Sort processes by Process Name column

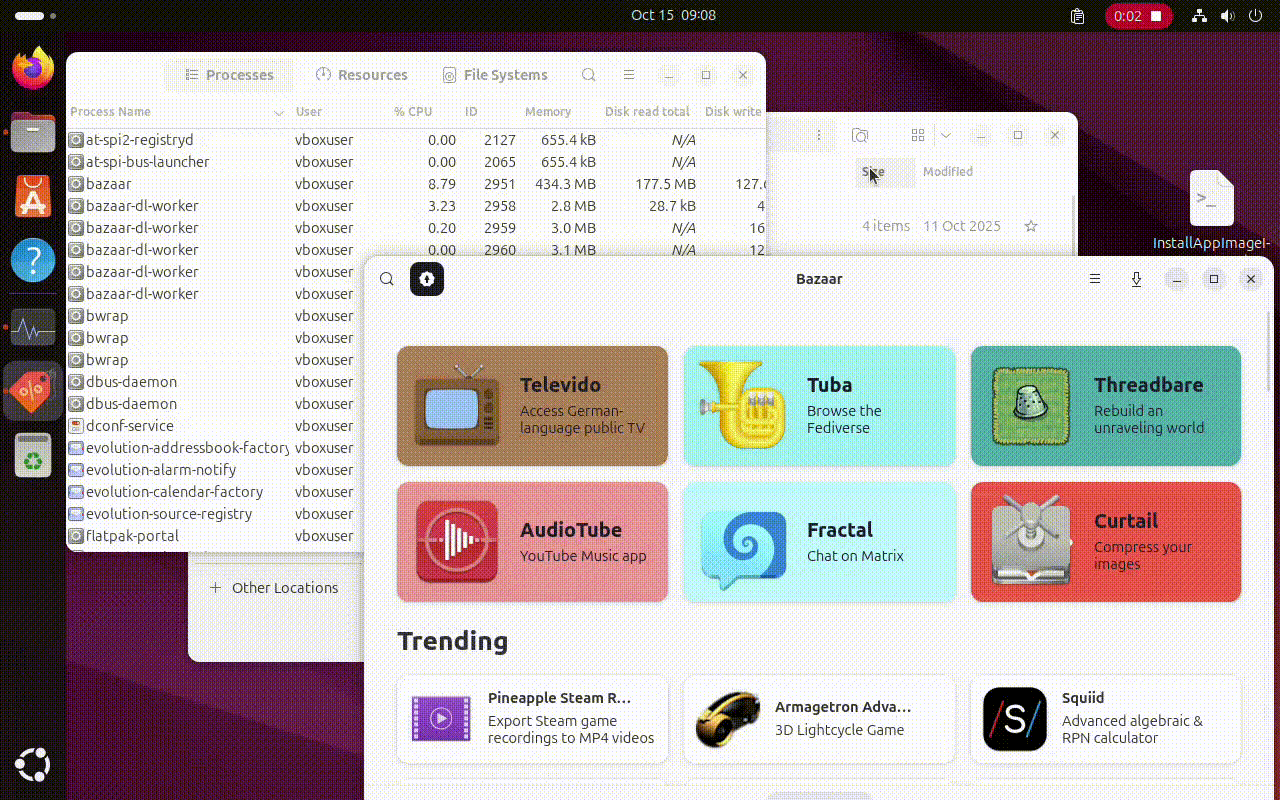[170, 112]
